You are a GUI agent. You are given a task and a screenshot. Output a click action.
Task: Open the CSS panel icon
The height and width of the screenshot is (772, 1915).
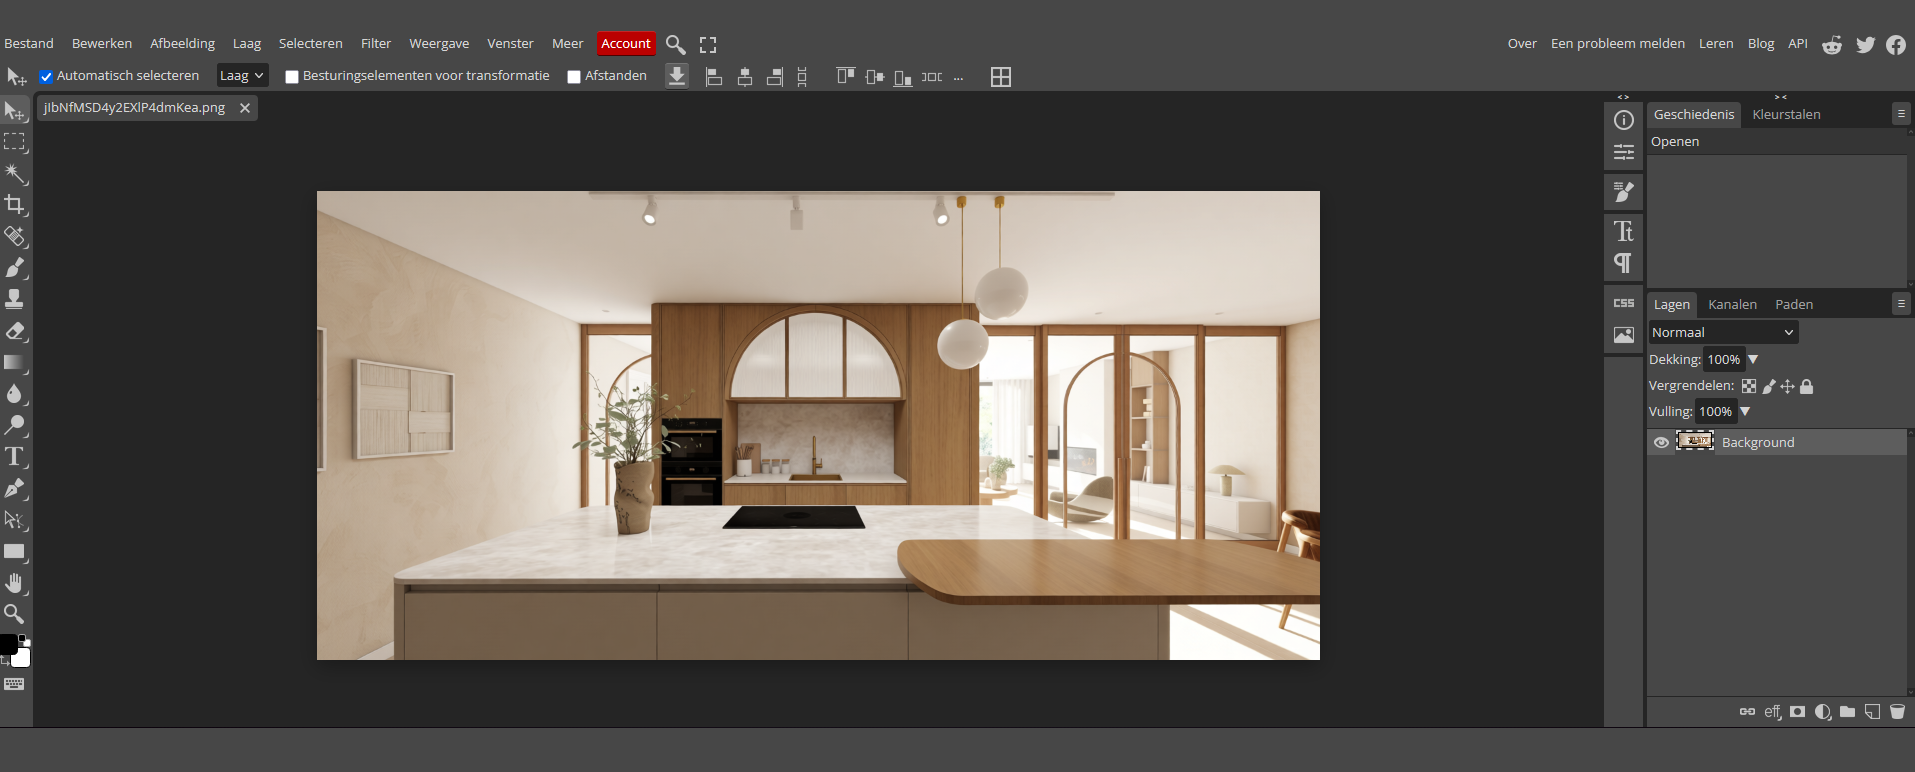(x=1624, y=303)
